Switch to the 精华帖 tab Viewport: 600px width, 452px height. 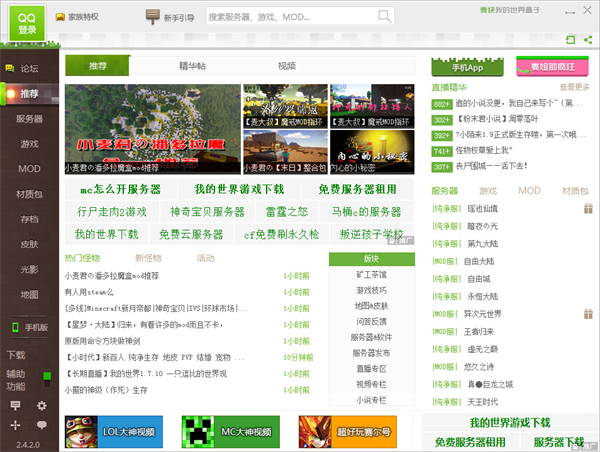[192, 66]
